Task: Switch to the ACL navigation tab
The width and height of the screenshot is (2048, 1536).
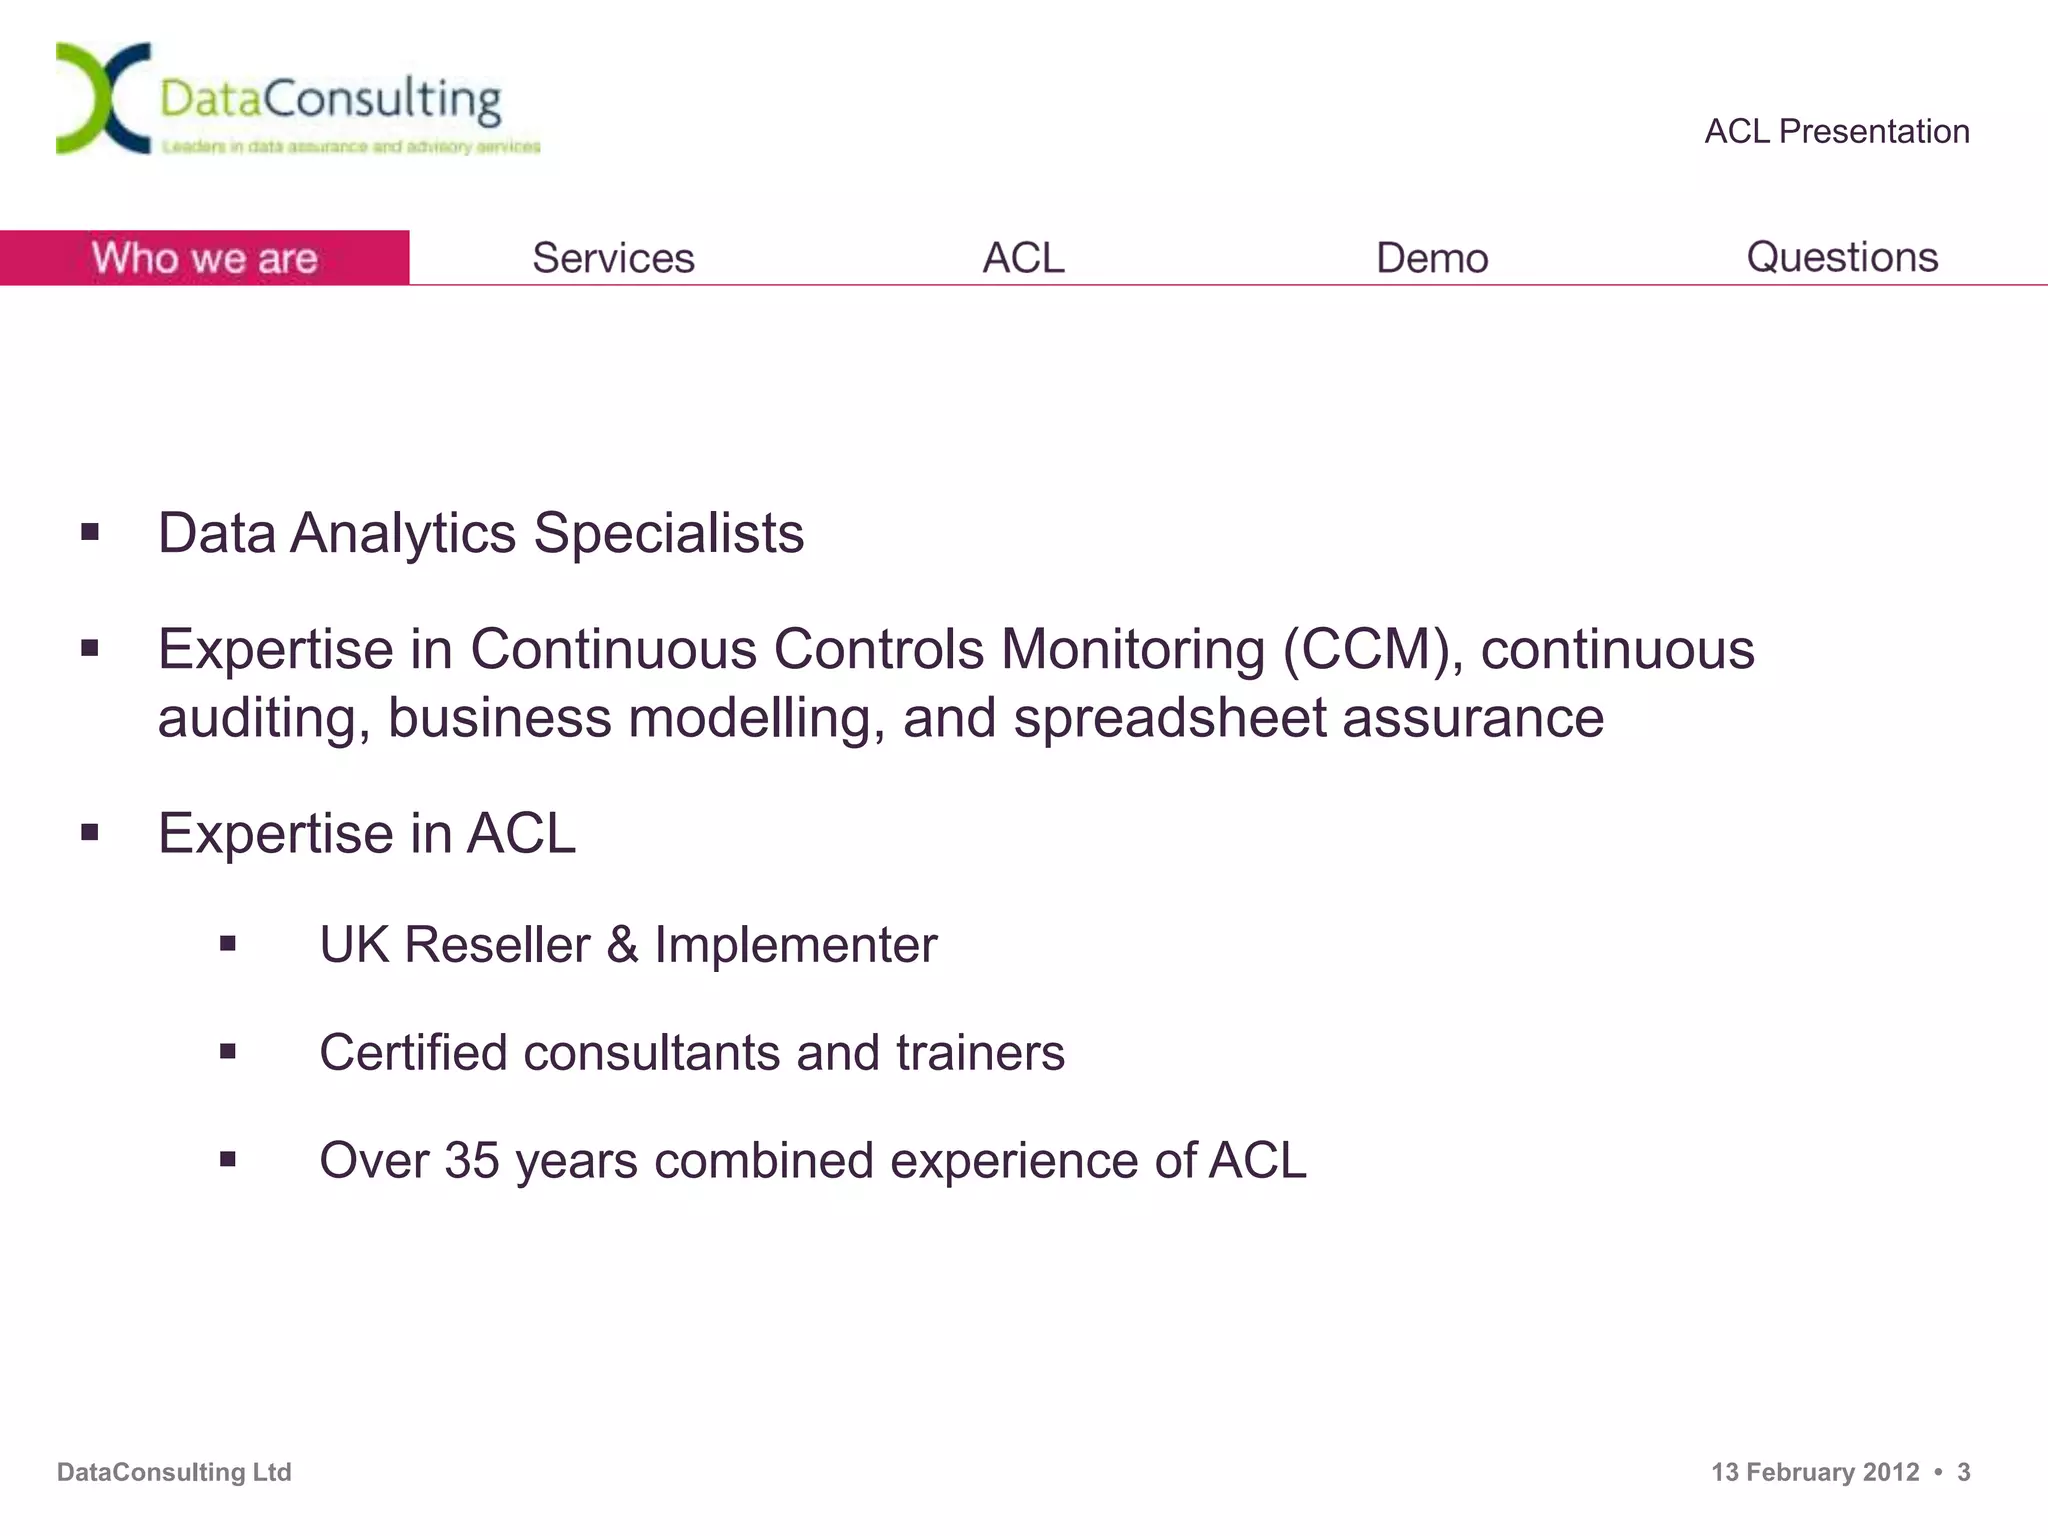Action: click(1023, 258)
